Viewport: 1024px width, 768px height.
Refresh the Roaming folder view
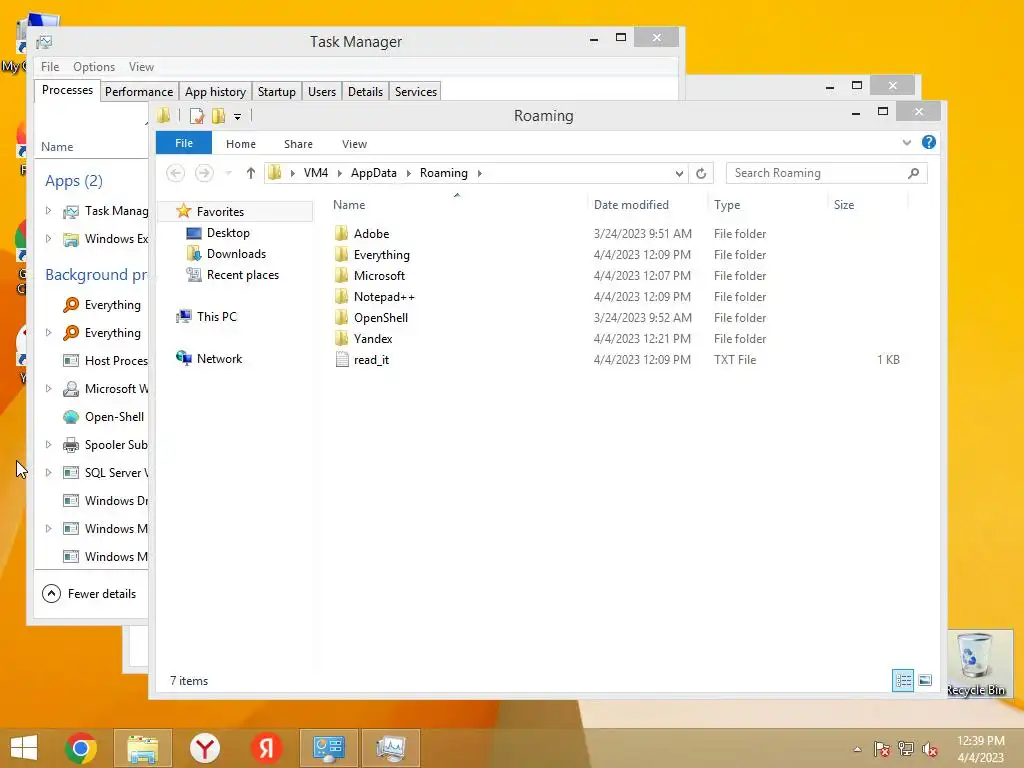tap(701, 173)
